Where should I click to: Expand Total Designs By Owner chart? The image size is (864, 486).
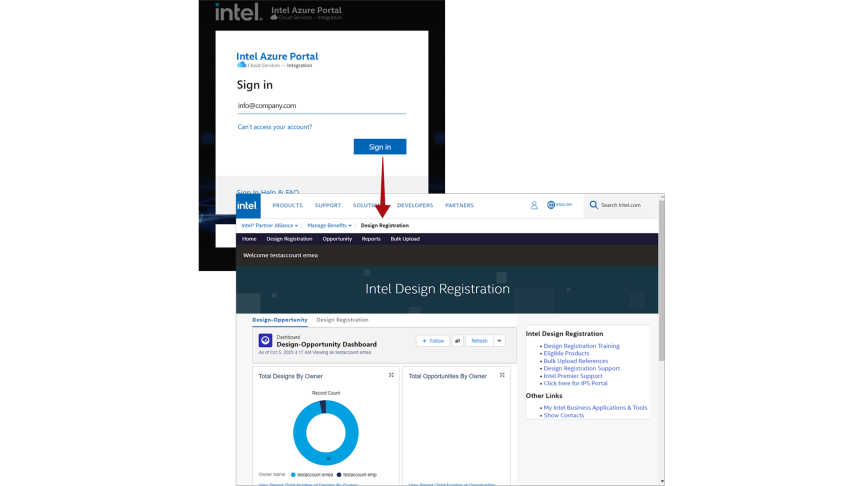pos(391,375)
